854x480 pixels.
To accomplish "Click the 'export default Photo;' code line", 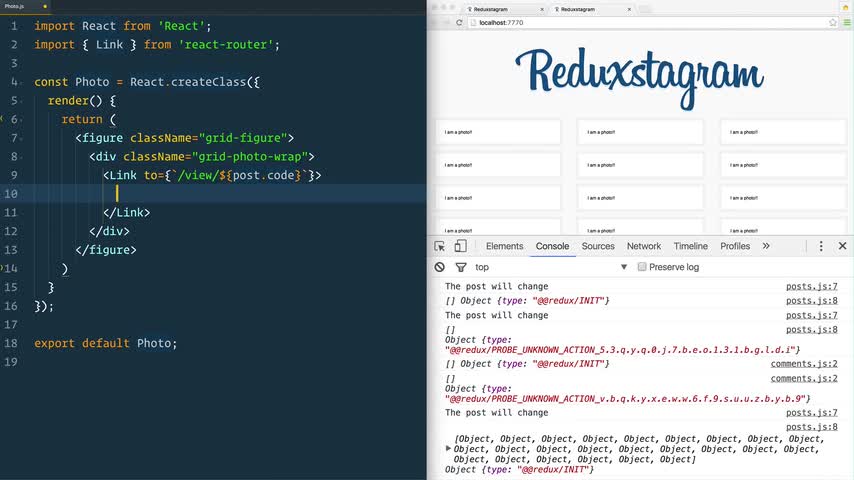I will click(x=106, y=343).
